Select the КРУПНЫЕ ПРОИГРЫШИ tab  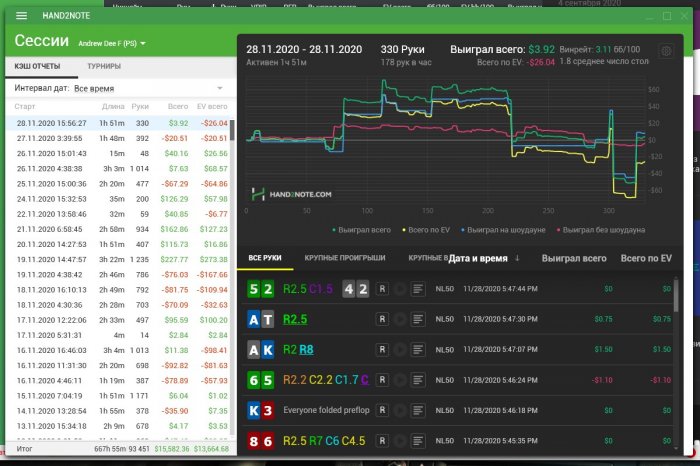pos(345,258)
